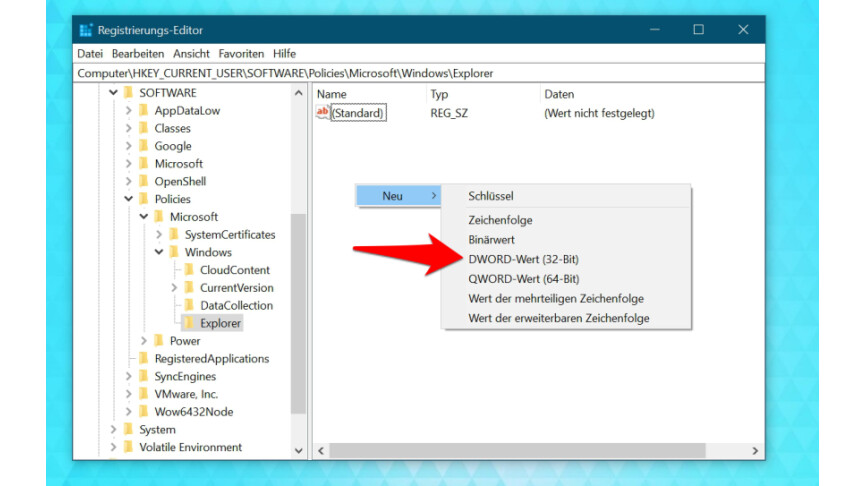
Task: Click the Google folder icon
Action: point(144,145)
